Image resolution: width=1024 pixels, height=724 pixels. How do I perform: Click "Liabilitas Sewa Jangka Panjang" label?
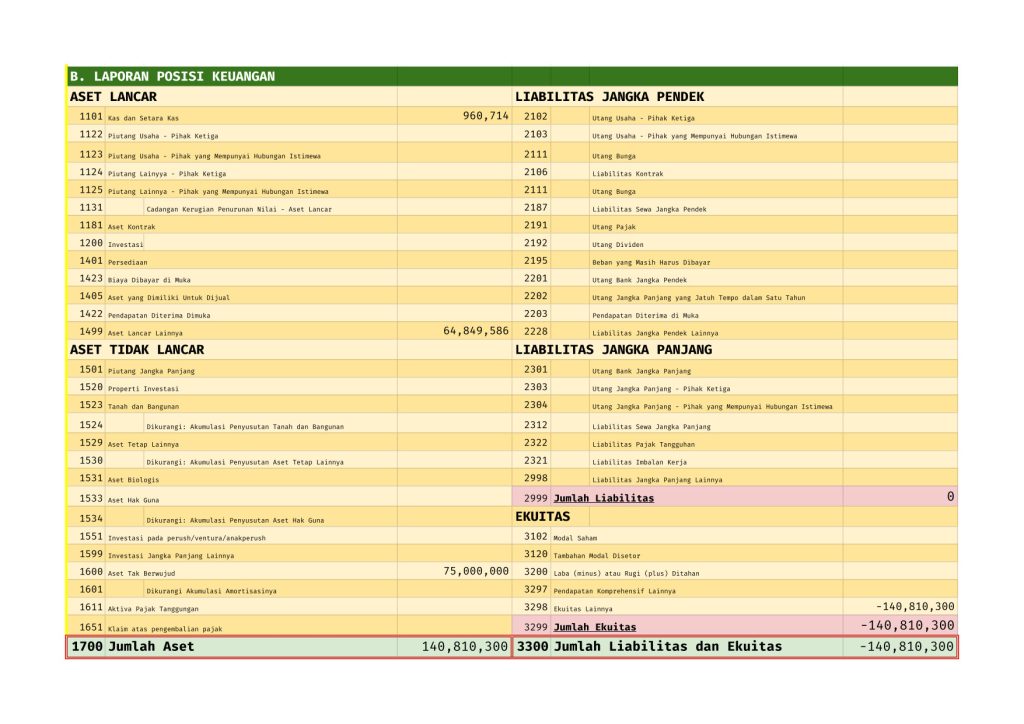point(651,426)
